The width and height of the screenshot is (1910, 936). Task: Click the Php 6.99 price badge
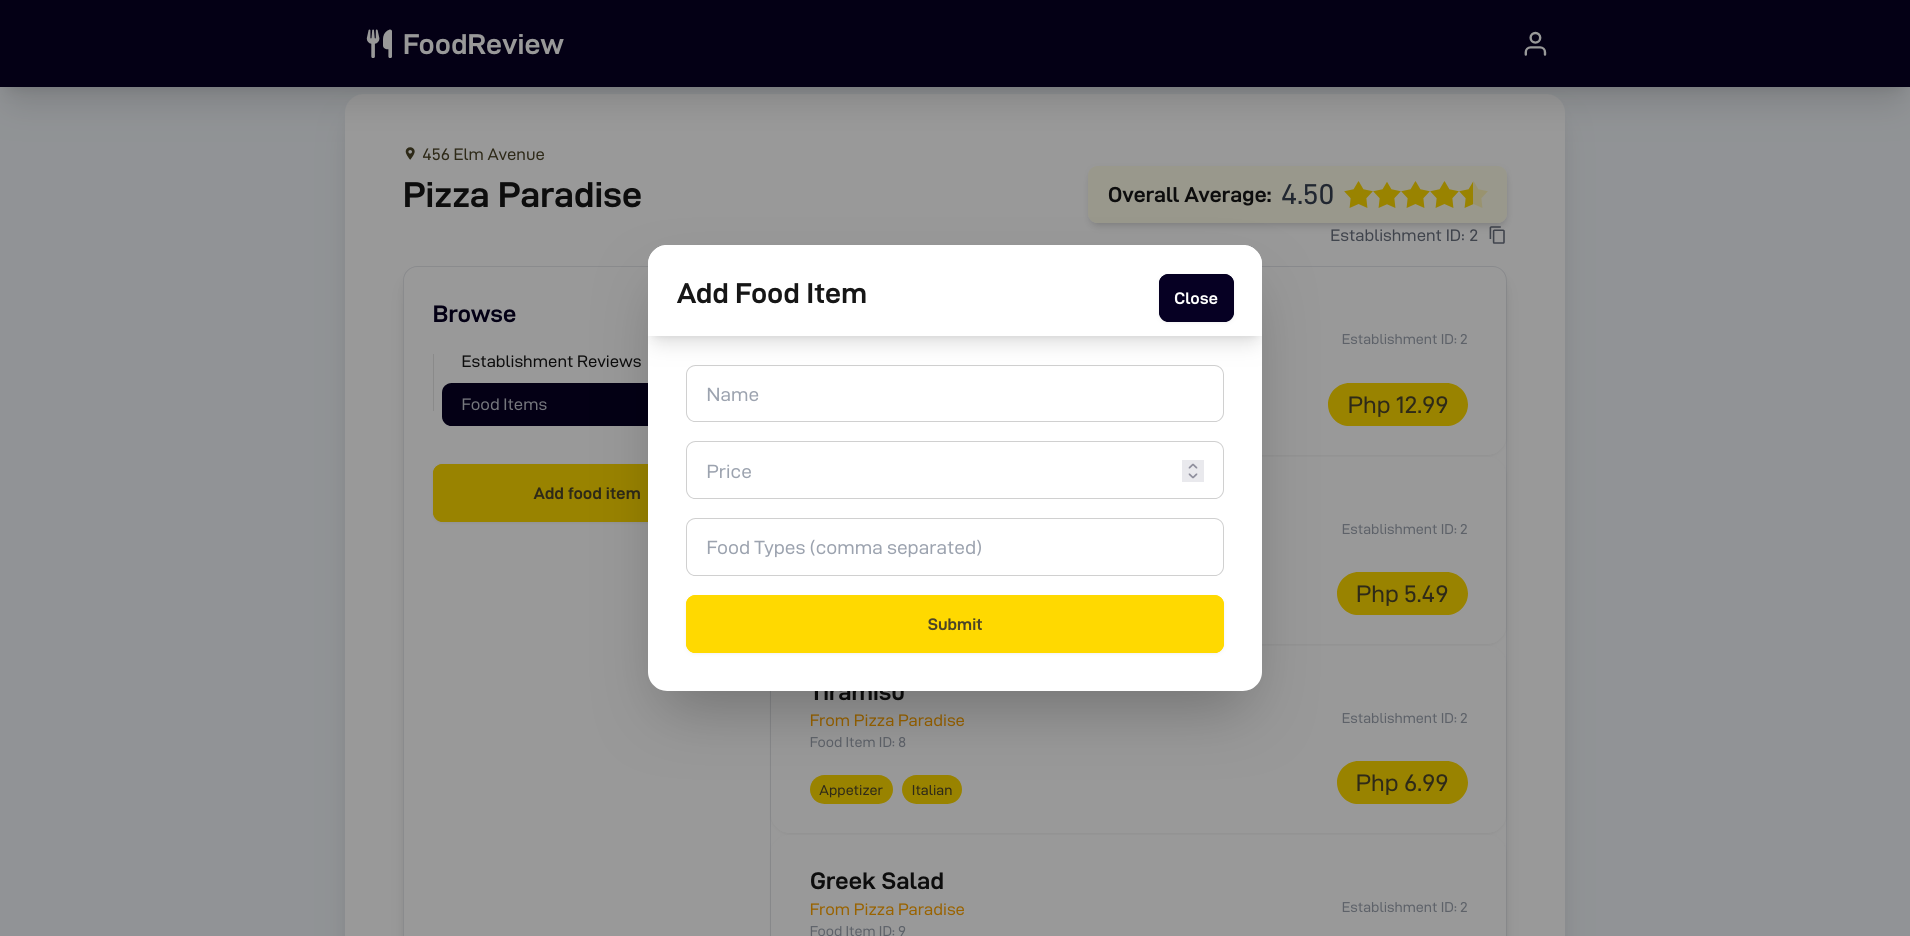(x=1401, y=782)
